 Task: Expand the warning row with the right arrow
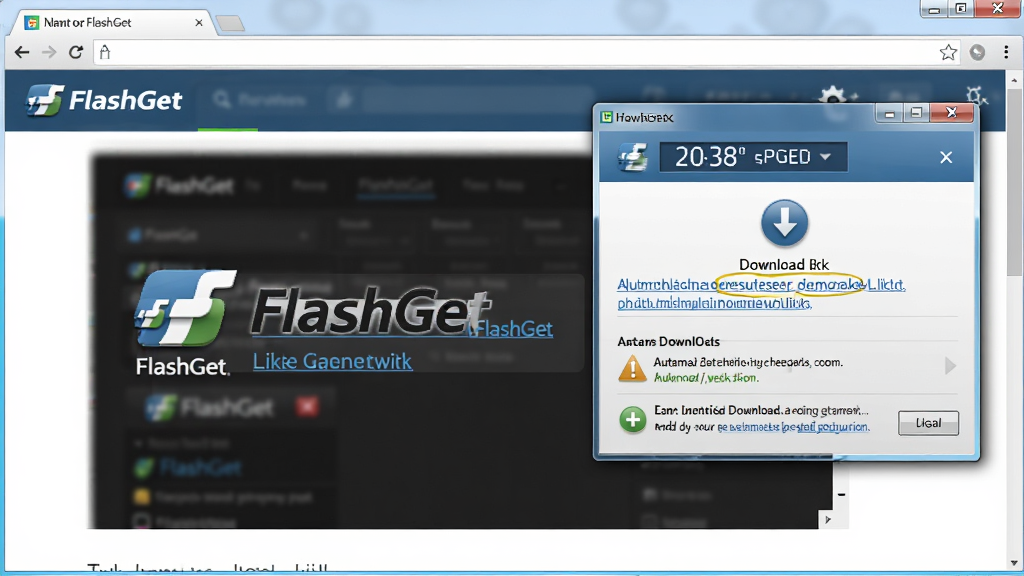950,366
